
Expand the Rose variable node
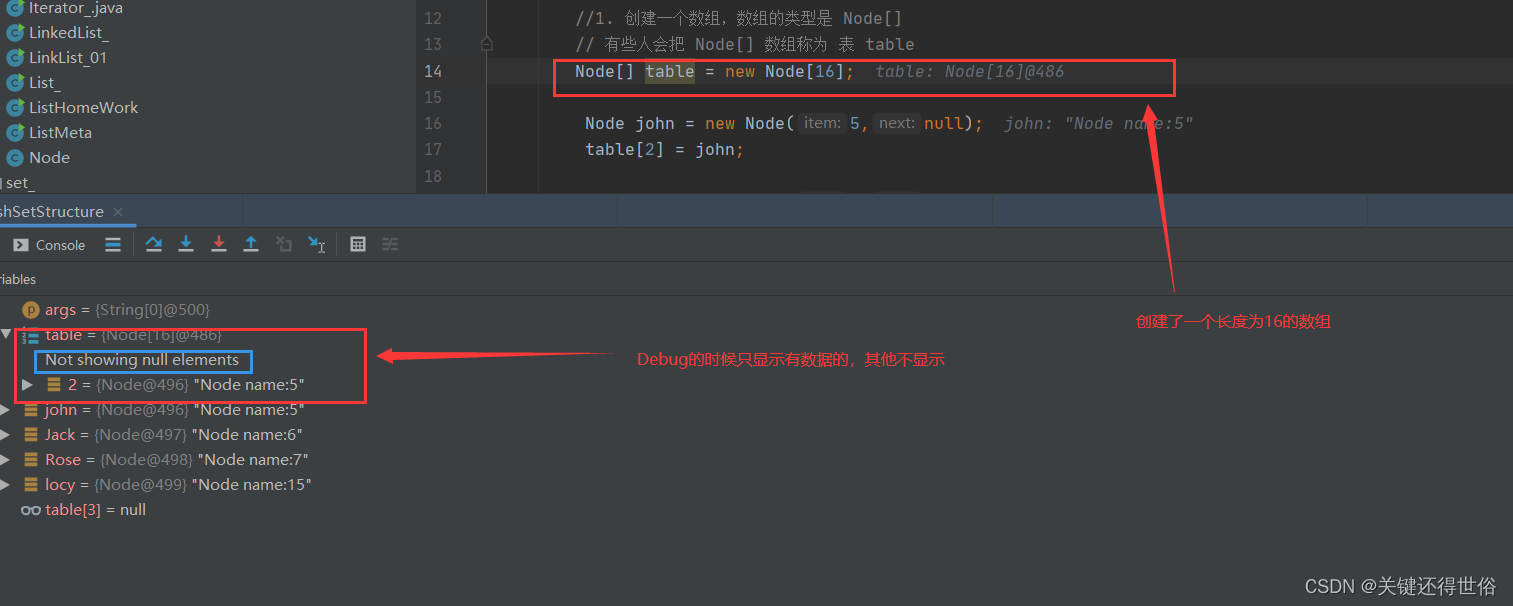(7, 459)
